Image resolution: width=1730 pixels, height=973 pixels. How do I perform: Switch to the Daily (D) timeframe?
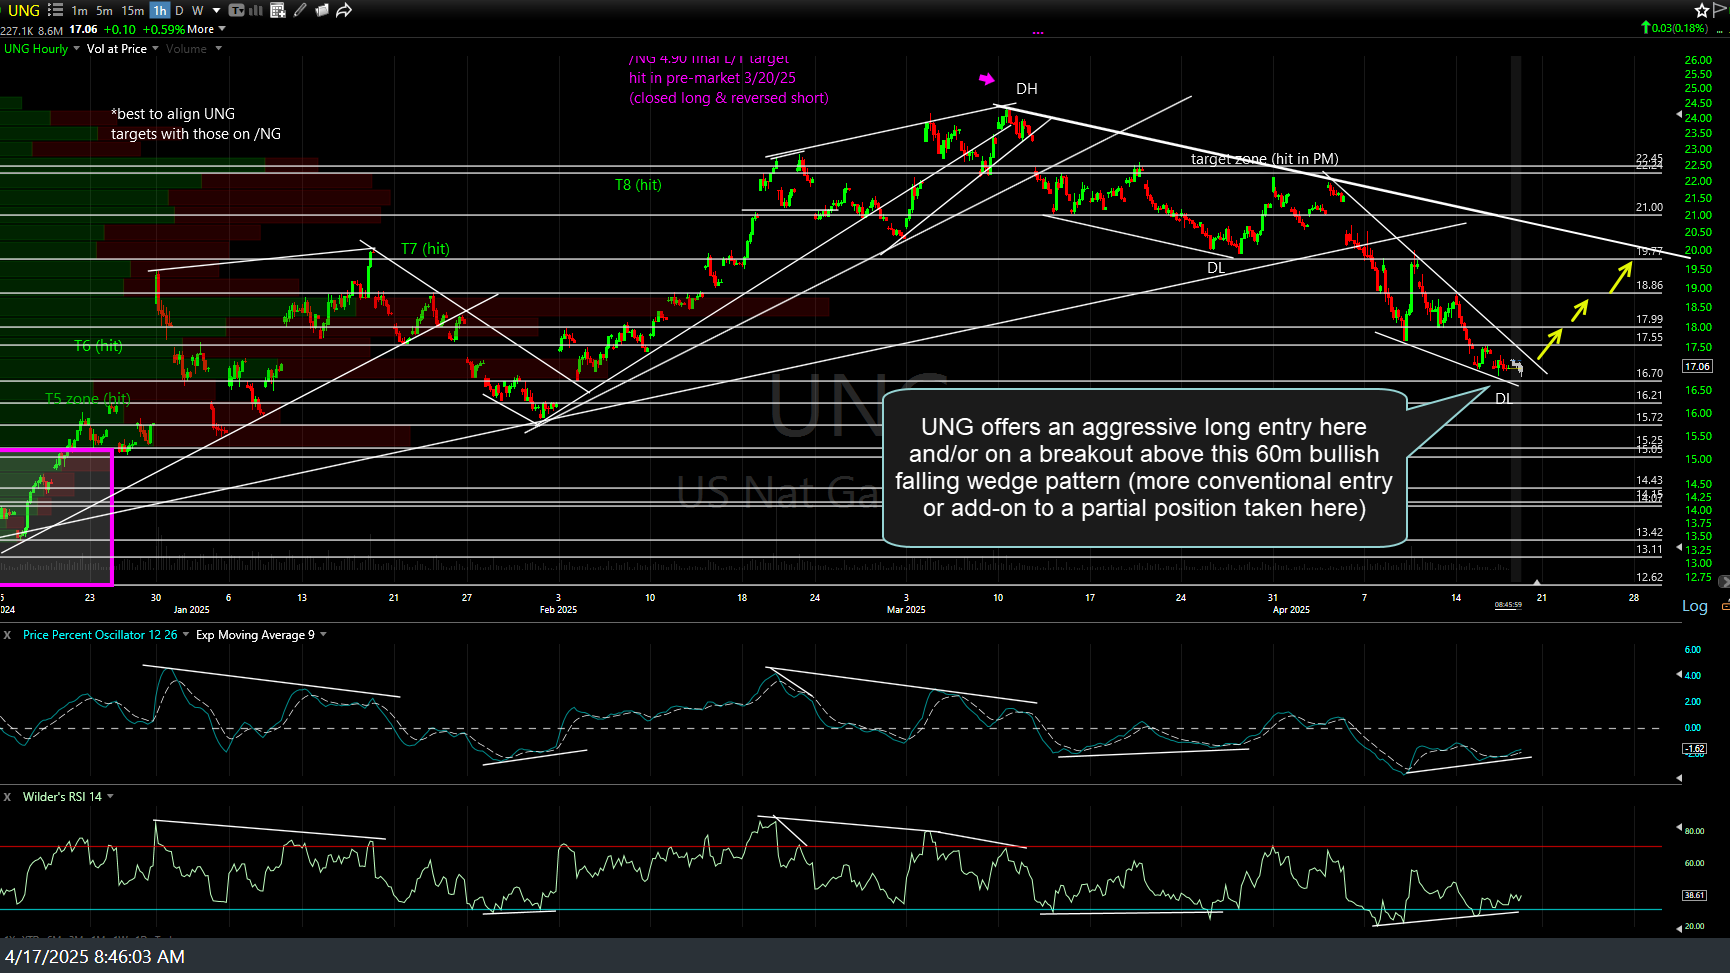[179, 10]
